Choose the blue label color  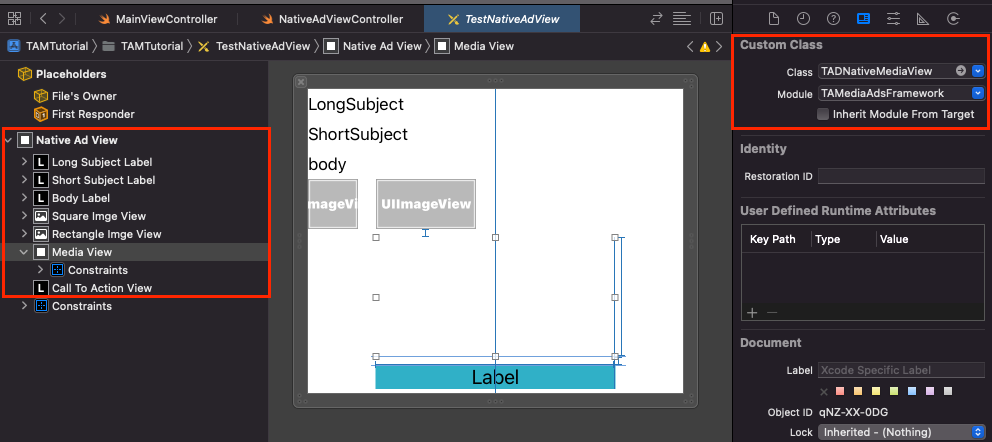click(912, 391)
